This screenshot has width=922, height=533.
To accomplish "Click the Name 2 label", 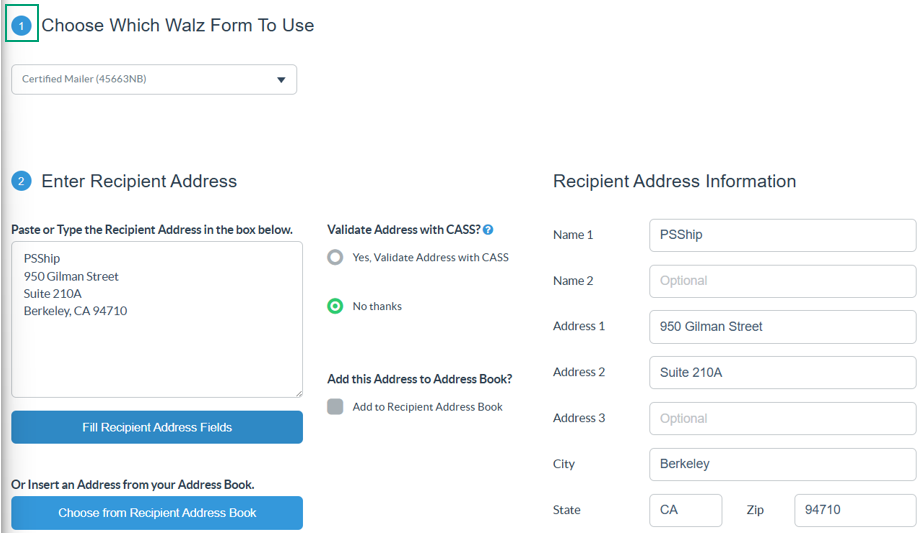I will [x=573, y=281].
